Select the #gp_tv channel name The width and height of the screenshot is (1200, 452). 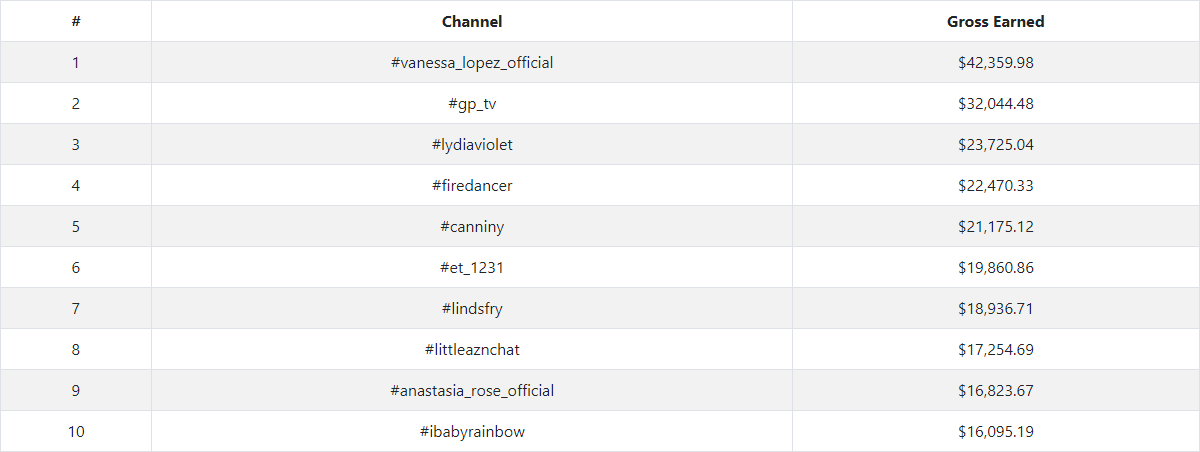tap(472, 104)
